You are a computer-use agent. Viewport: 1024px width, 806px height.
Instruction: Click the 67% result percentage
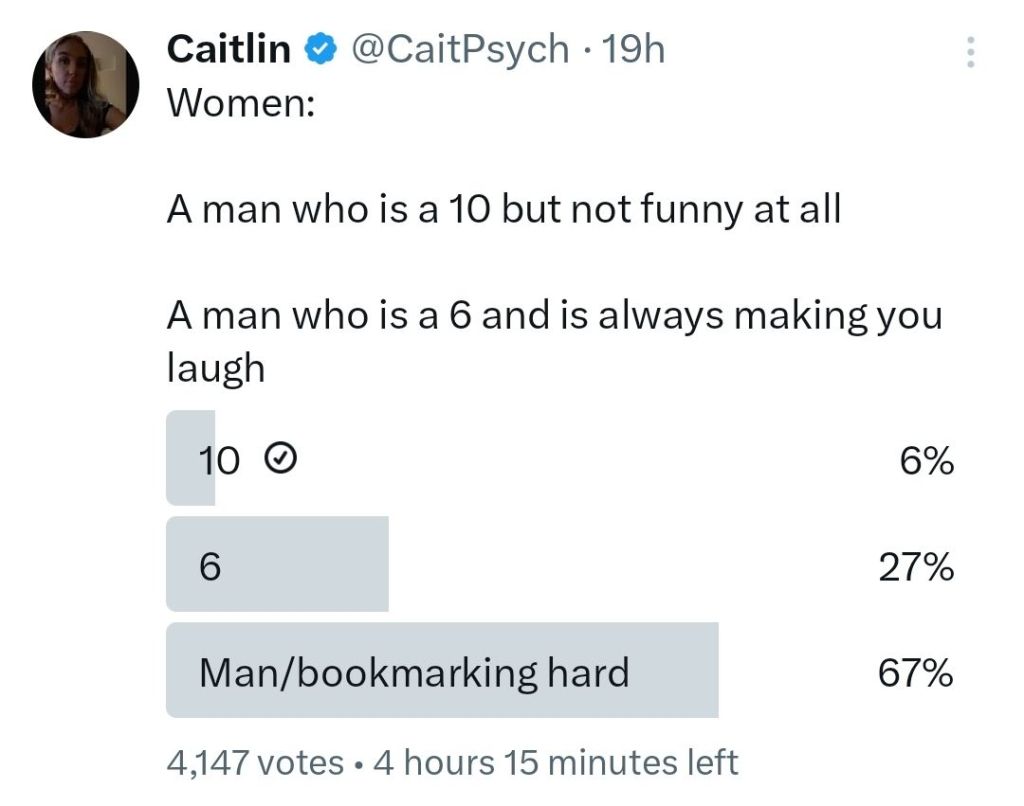coord(916,674)
